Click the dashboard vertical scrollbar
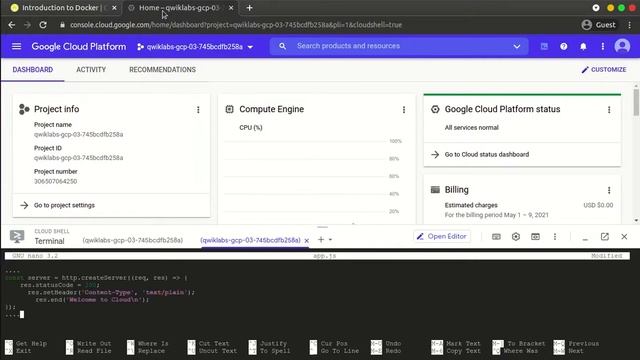The image size is (640, 360). 636,102
